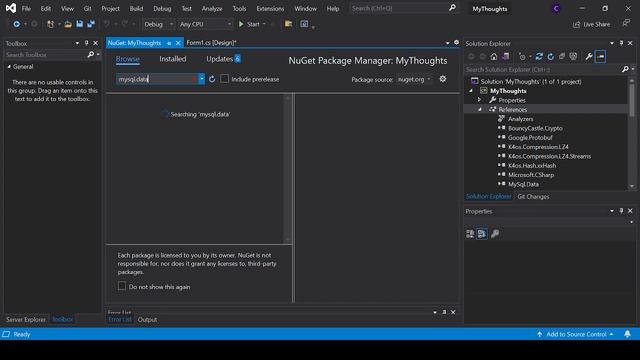Pin the Toolbox panel
The image size is (640, 360).
click(x=87, y=43)
